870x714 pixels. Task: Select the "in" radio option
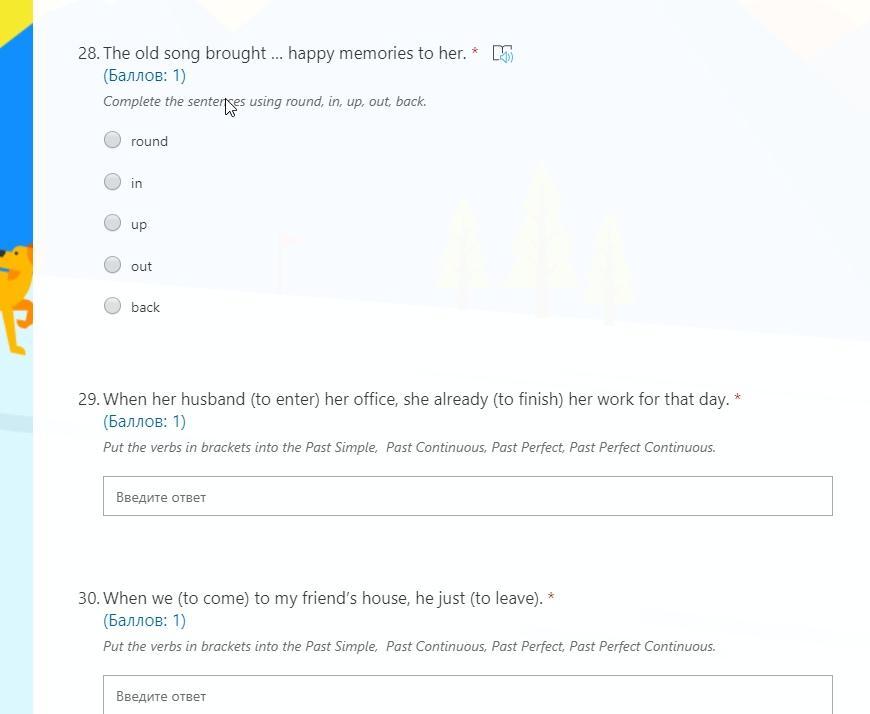click(113, 182)
